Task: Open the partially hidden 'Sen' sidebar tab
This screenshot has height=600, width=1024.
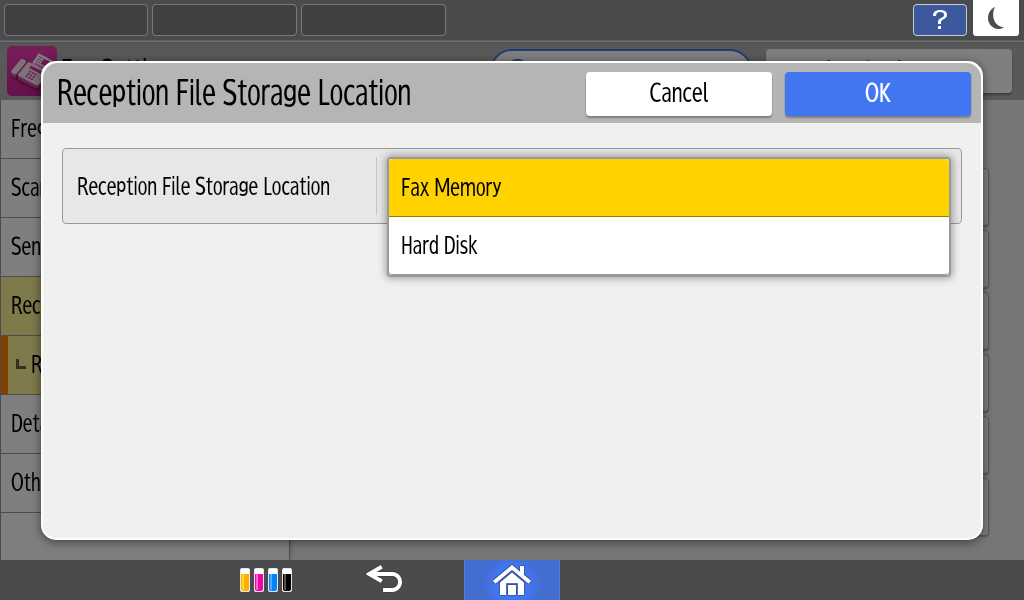Action: (22, 246)
